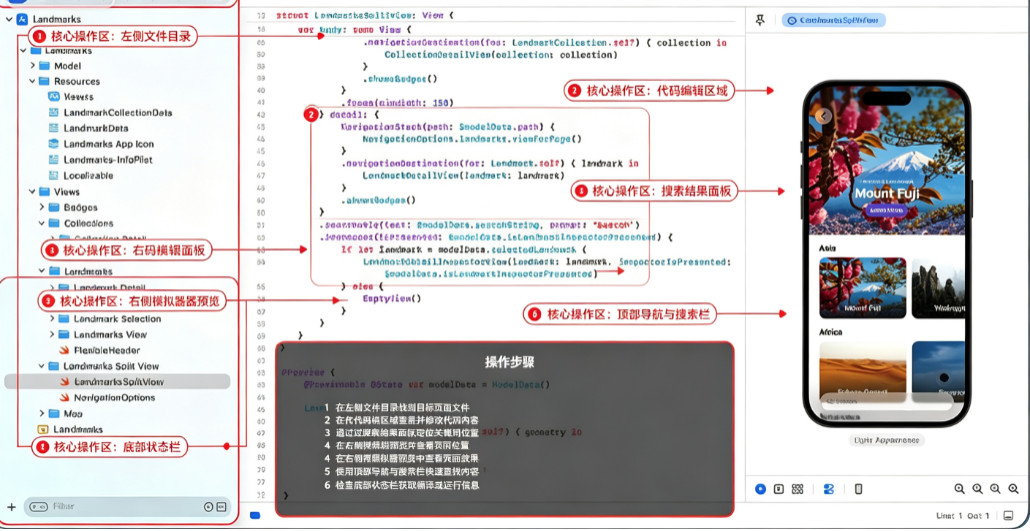Expand the Model folder
The width and height of the screenshot is (1030, 531).
(x=32, y=66)
